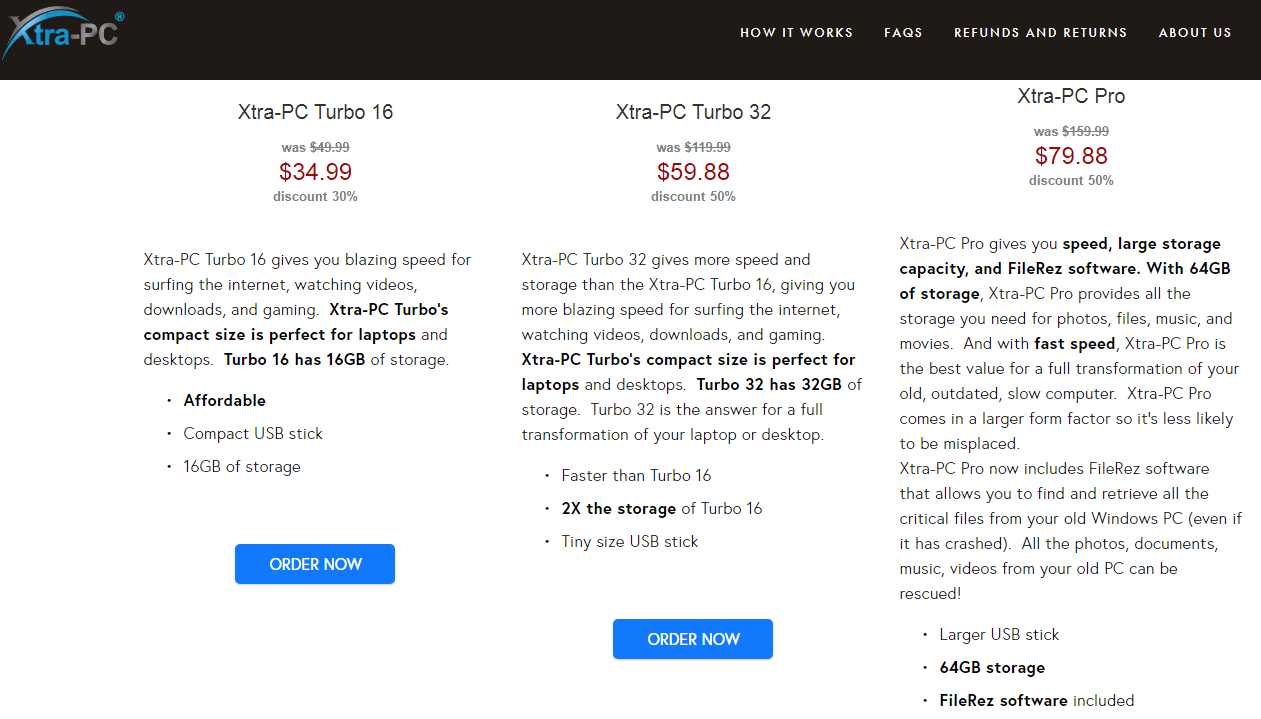The height and width of the screenshot is (719, 1261).
Task: Click the crossed-out $159.99 price
Action: pos(1085,131)
